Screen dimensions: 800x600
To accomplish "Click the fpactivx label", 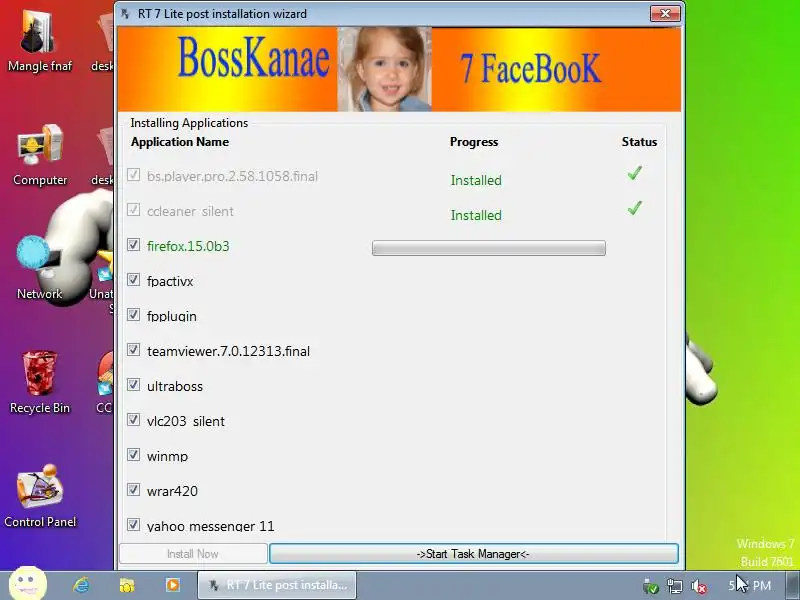I will [x=170, y=281].
